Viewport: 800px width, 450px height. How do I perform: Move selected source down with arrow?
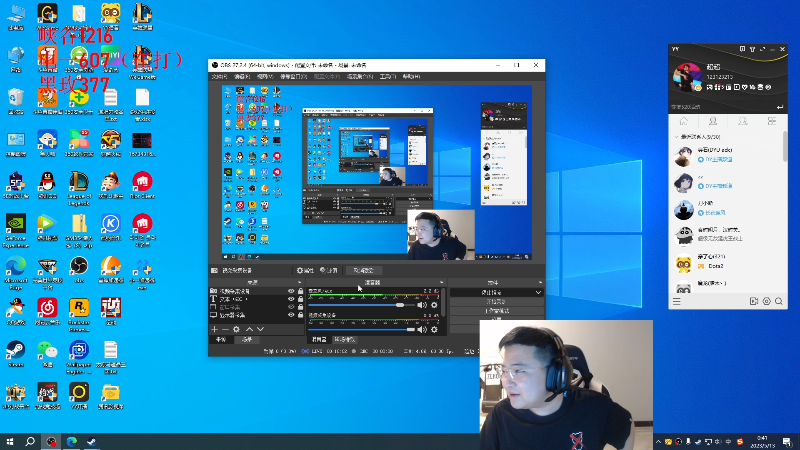(260, 330)
